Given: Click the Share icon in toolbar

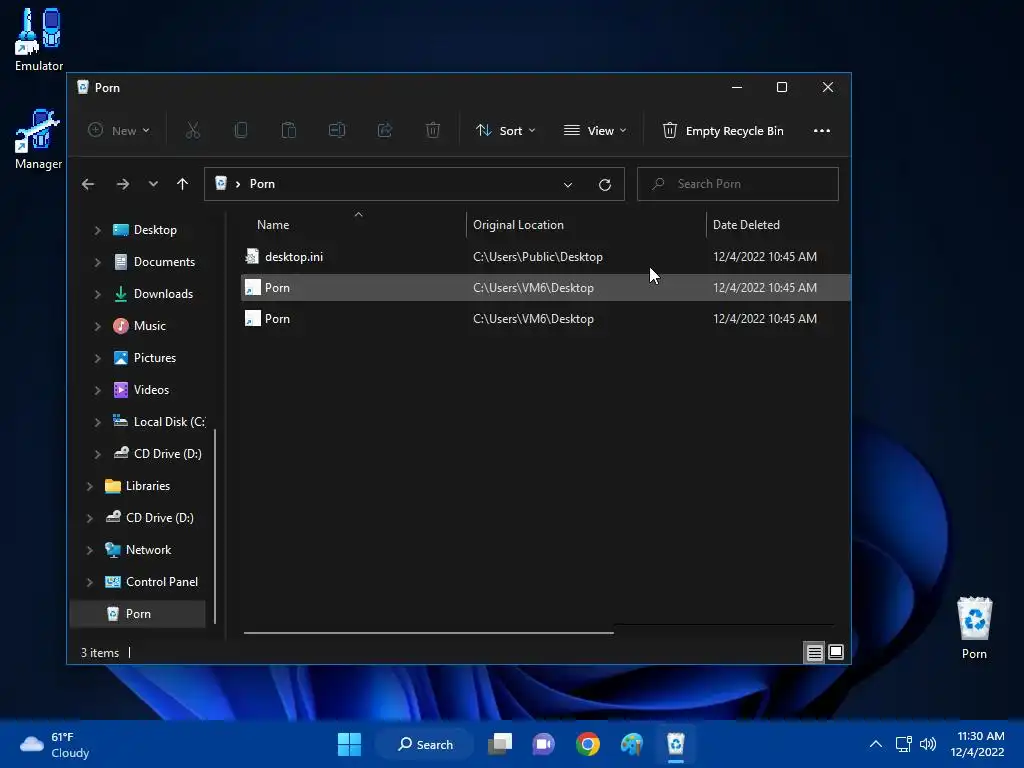Looking at the screenshot, I should tap(385, 131).
